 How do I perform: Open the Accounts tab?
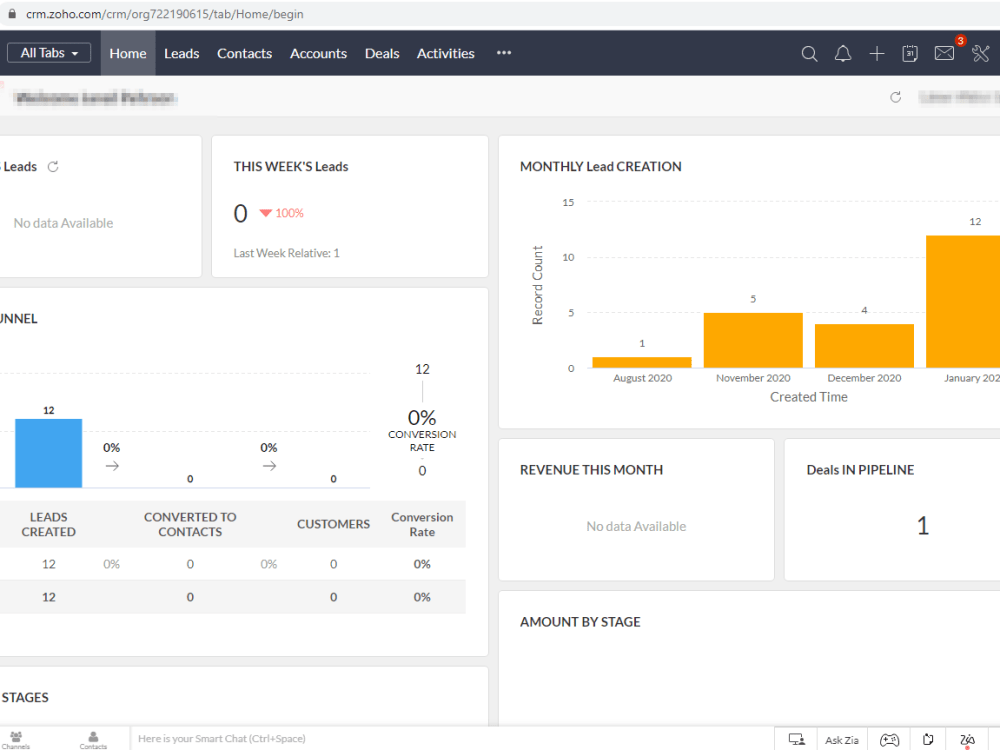click(x=318, y=54)
